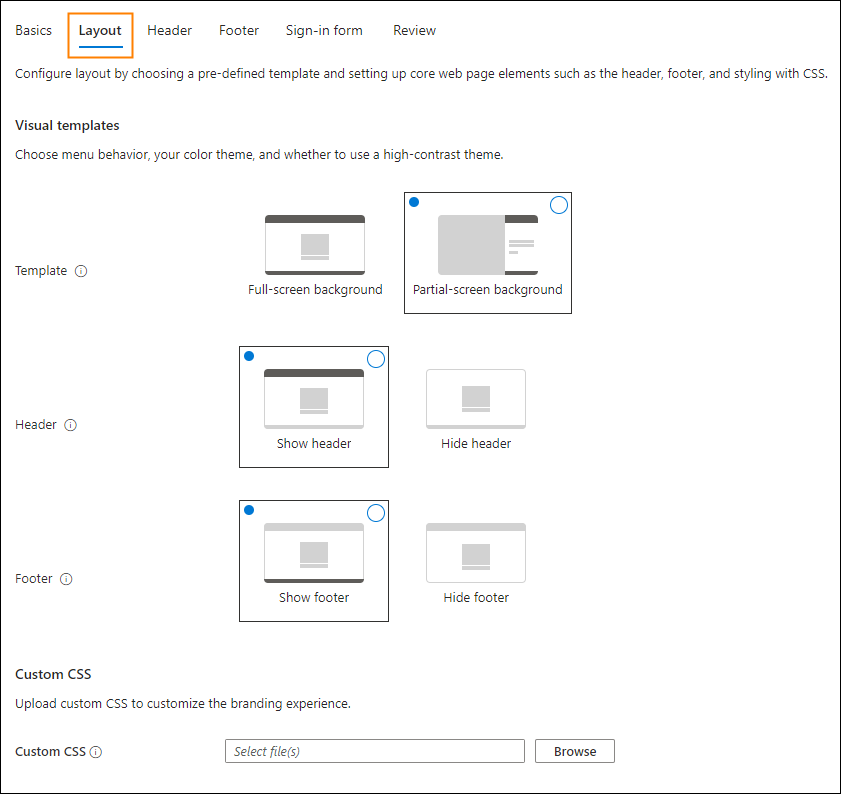Click the info icon next to Template
The width and height of the screenshot is (841, 794).
tap(81, 271)
